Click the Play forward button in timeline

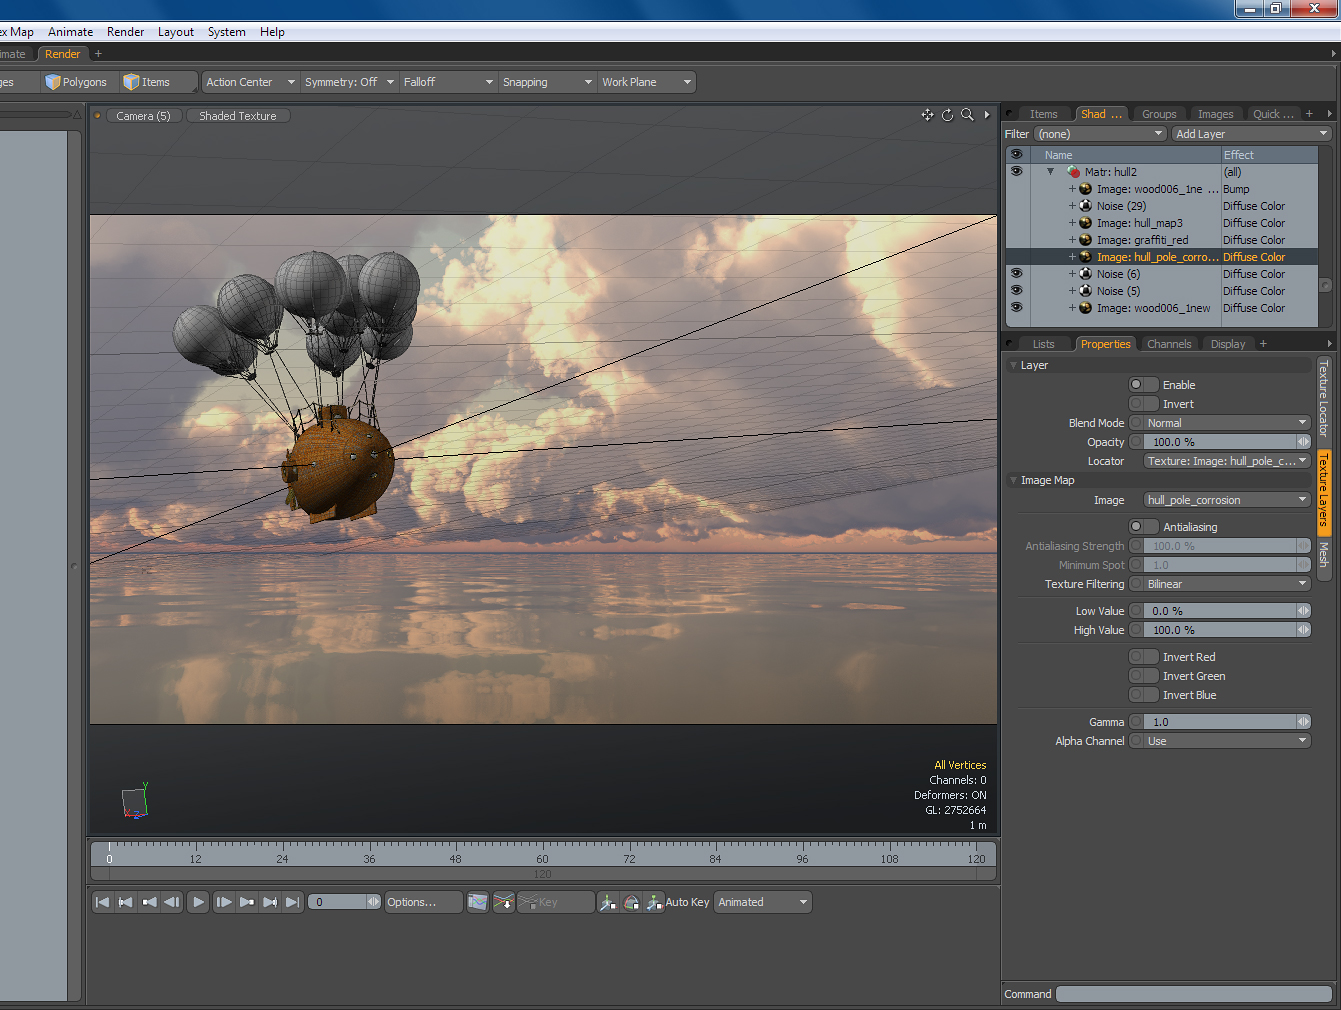pos(198,902)
